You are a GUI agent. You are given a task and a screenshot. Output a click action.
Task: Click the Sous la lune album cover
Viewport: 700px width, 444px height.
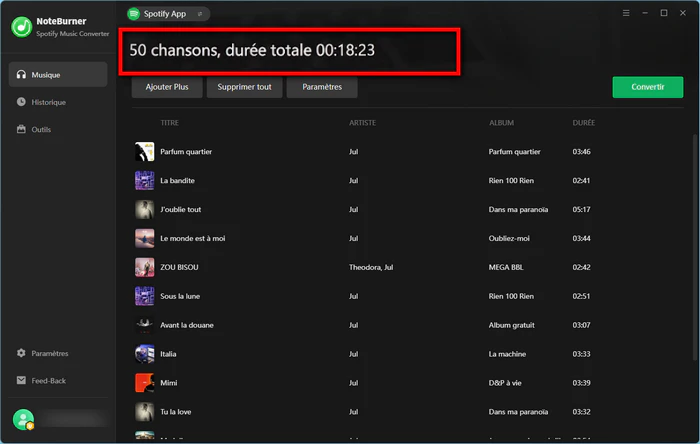point(145,296)
